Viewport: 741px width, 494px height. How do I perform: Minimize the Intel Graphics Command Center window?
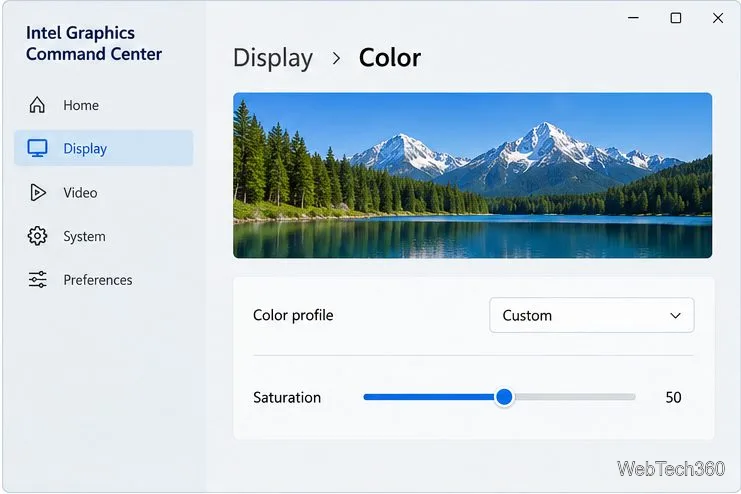[x=633, y=18]
